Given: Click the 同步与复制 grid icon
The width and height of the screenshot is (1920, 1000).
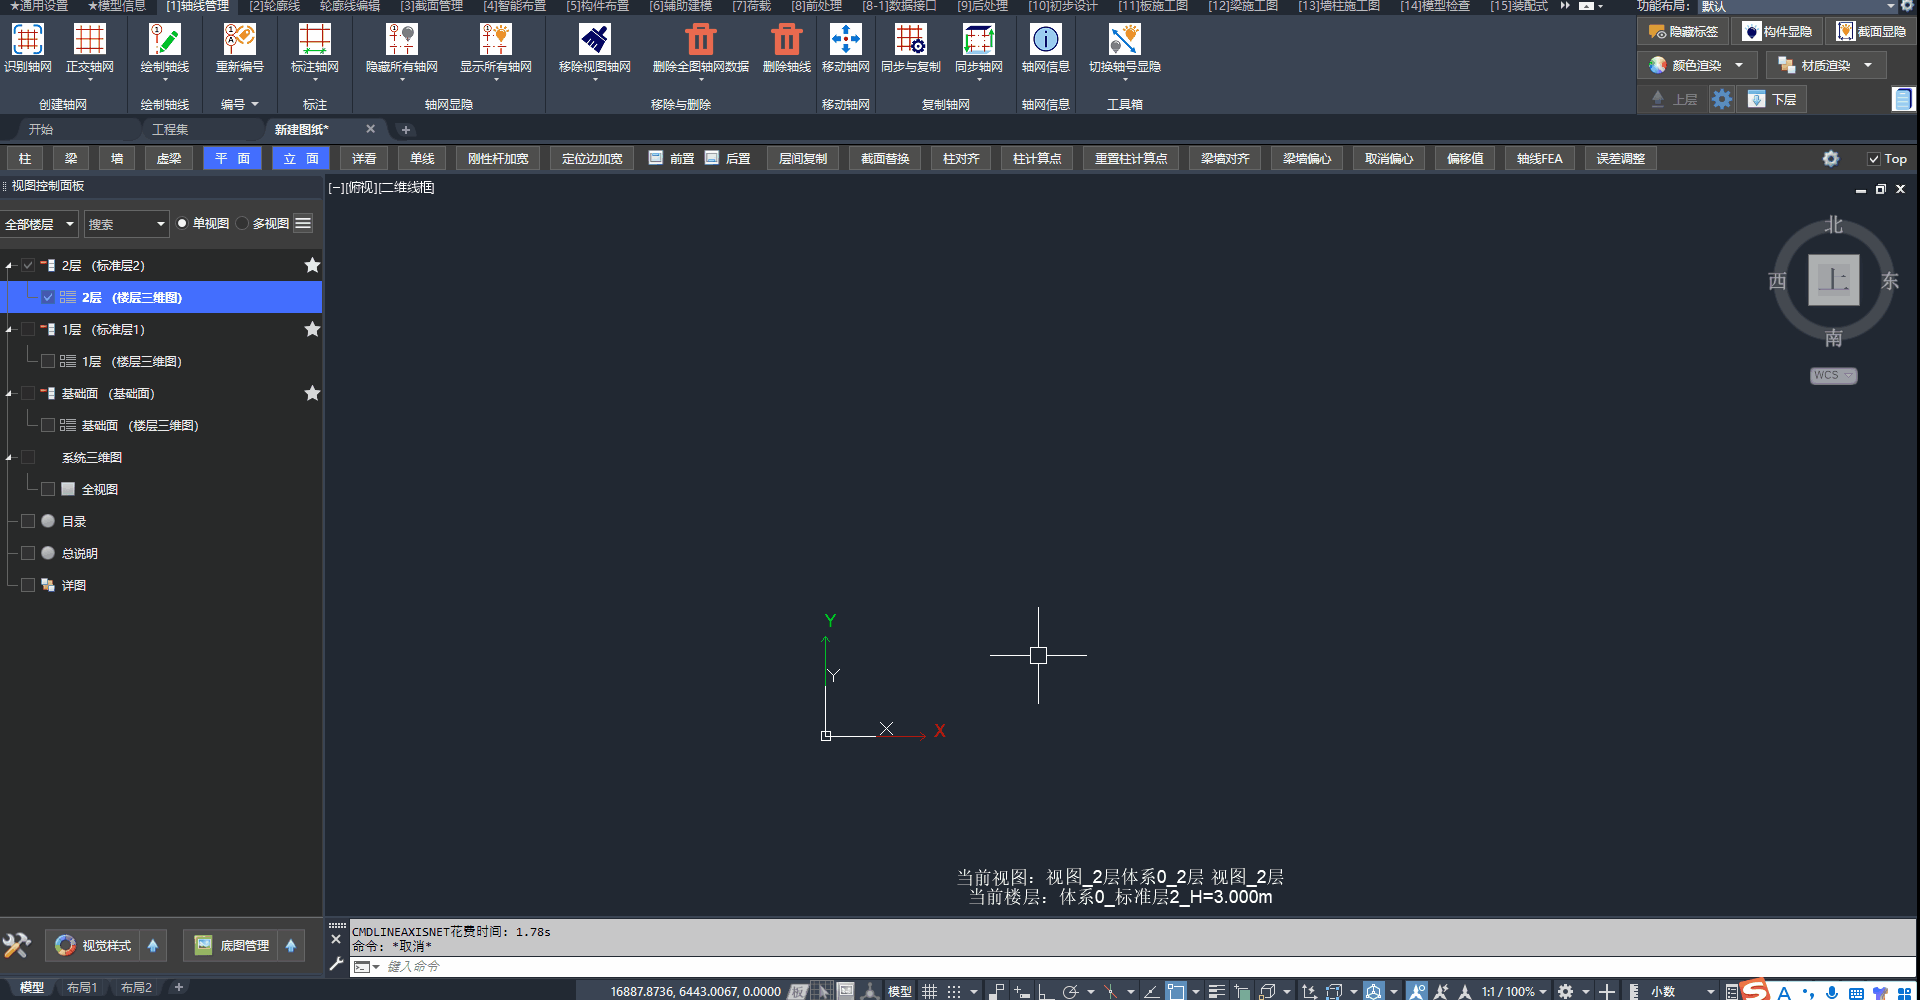Looking at the screenshot, I should tap(910, 40).
